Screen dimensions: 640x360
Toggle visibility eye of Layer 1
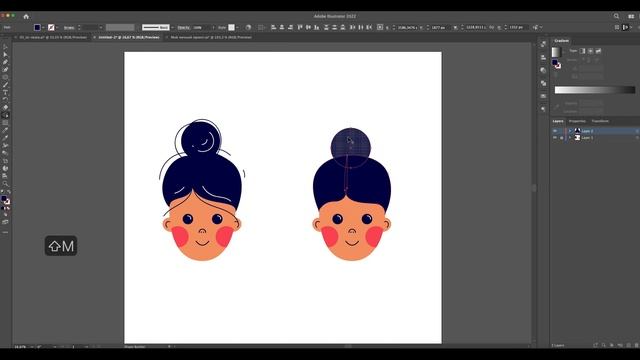[x=555, y=138]
